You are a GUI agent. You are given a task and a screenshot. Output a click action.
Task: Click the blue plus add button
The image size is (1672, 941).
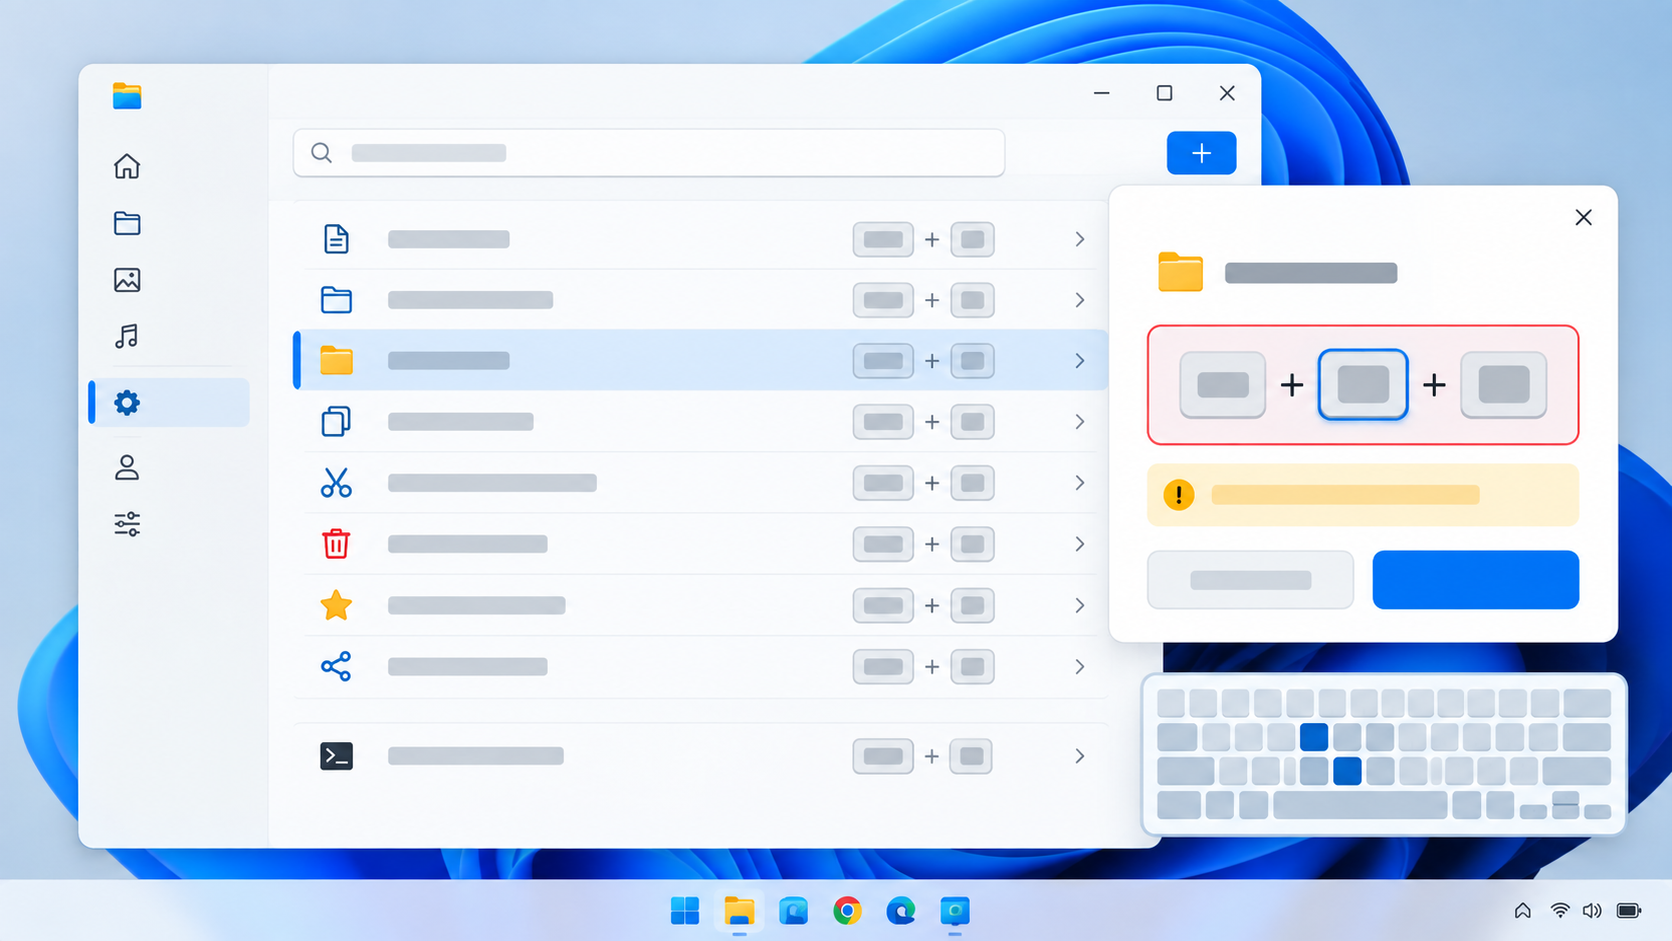(1201, 153)
